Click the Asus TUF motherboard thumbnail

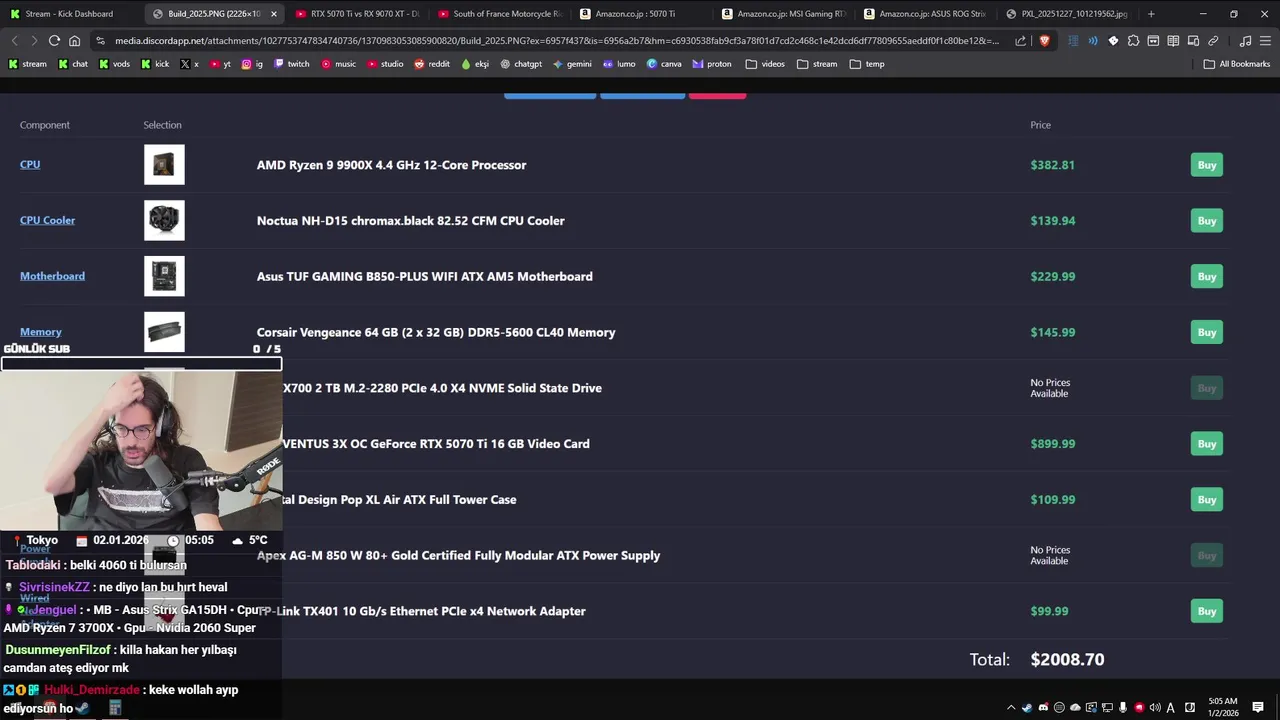pyautogui.click(x=164, y=277)
